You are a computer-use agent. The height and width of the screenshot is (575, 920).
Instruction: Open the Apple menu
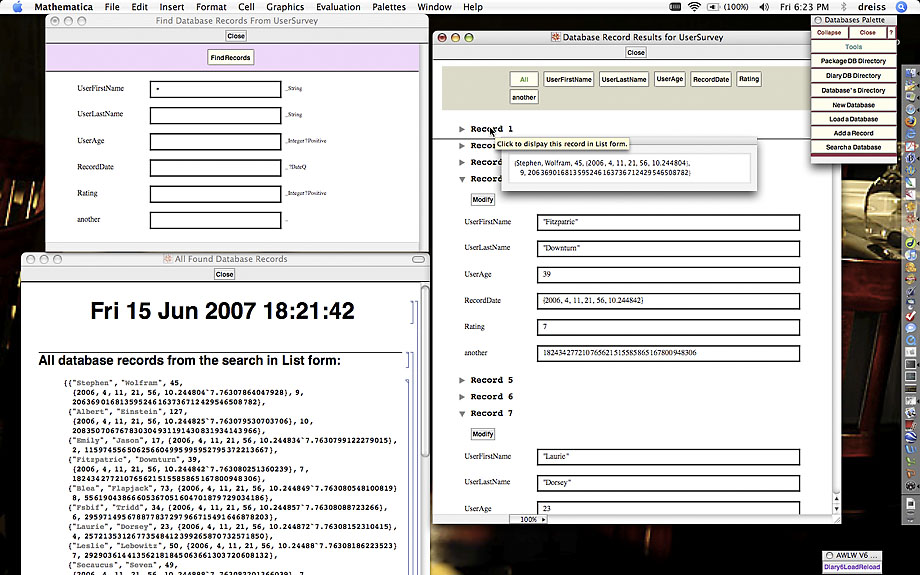pyautogui.click(x=16, y=7)
